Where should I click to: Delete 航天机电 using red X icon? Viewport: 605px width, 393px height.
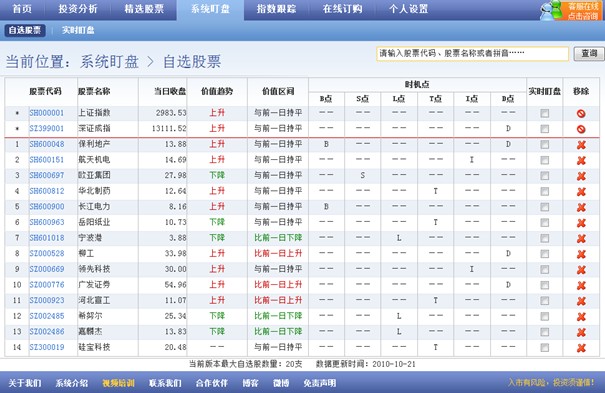coord(581,160)
